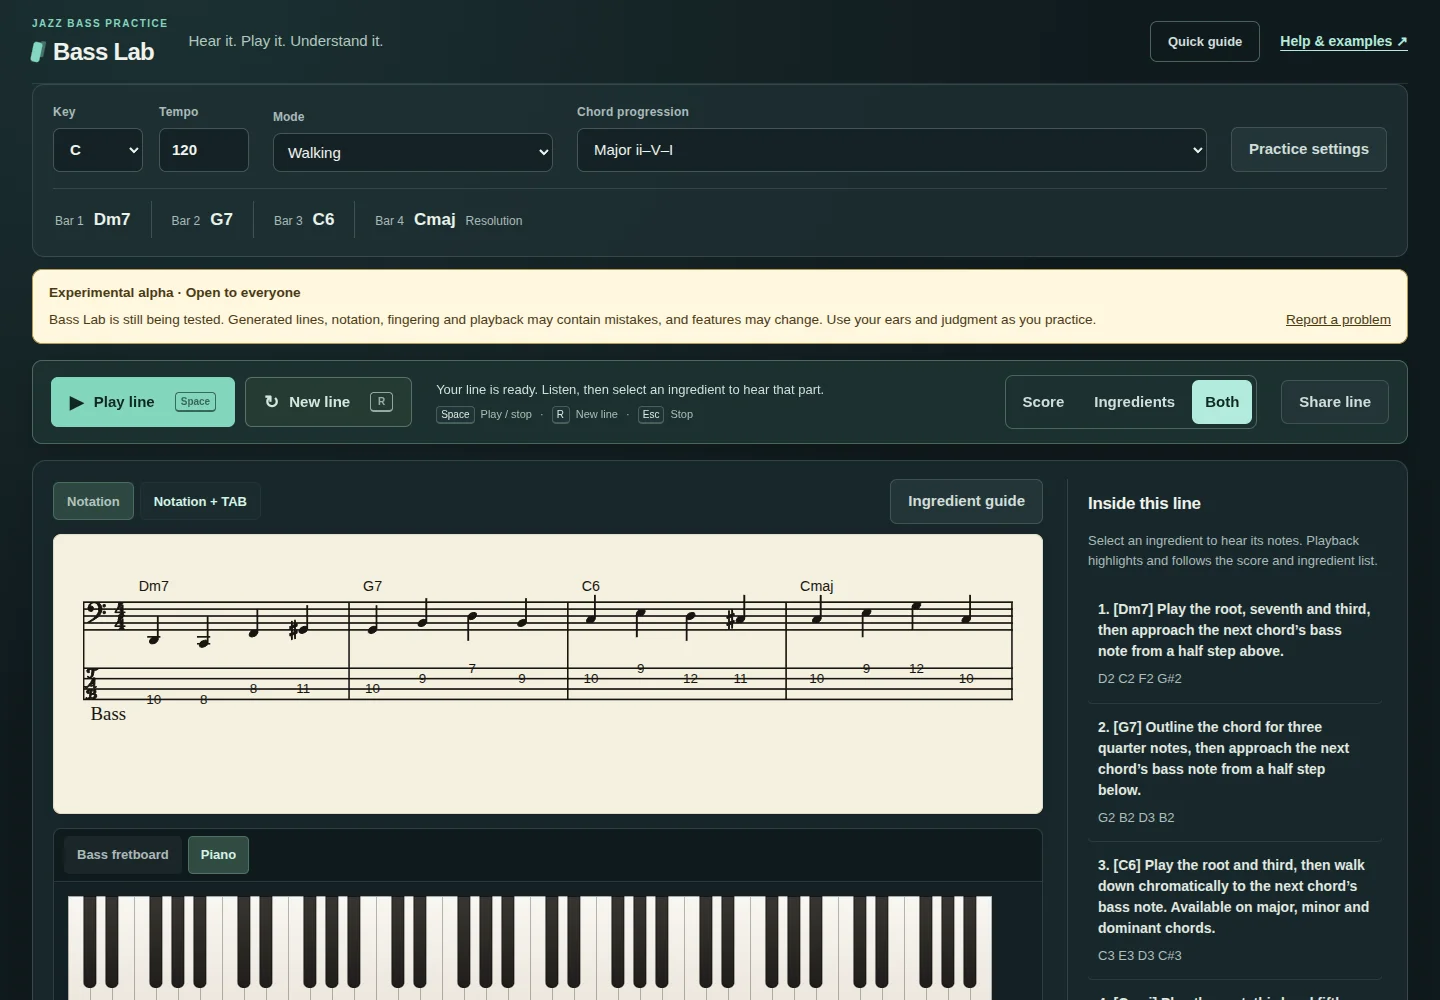Click the Dm7 chord symbol above the staff
1440x1000 pixels.
point(154,586)
